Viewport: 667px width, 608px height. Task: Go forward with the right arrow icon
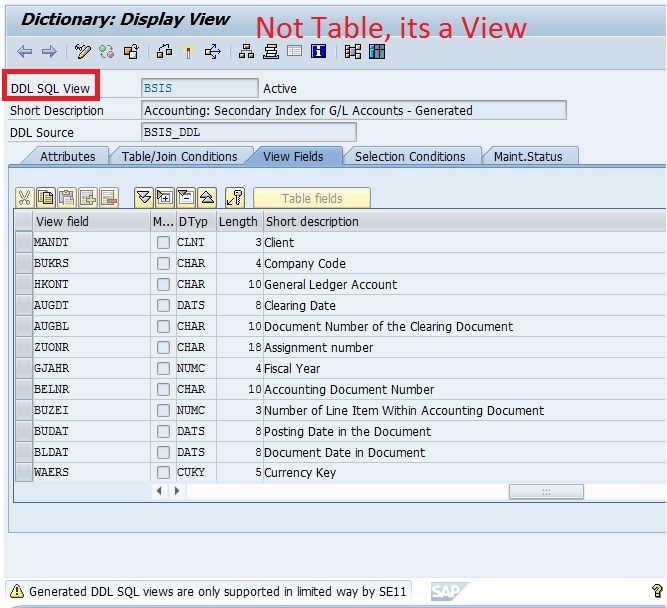49,52
